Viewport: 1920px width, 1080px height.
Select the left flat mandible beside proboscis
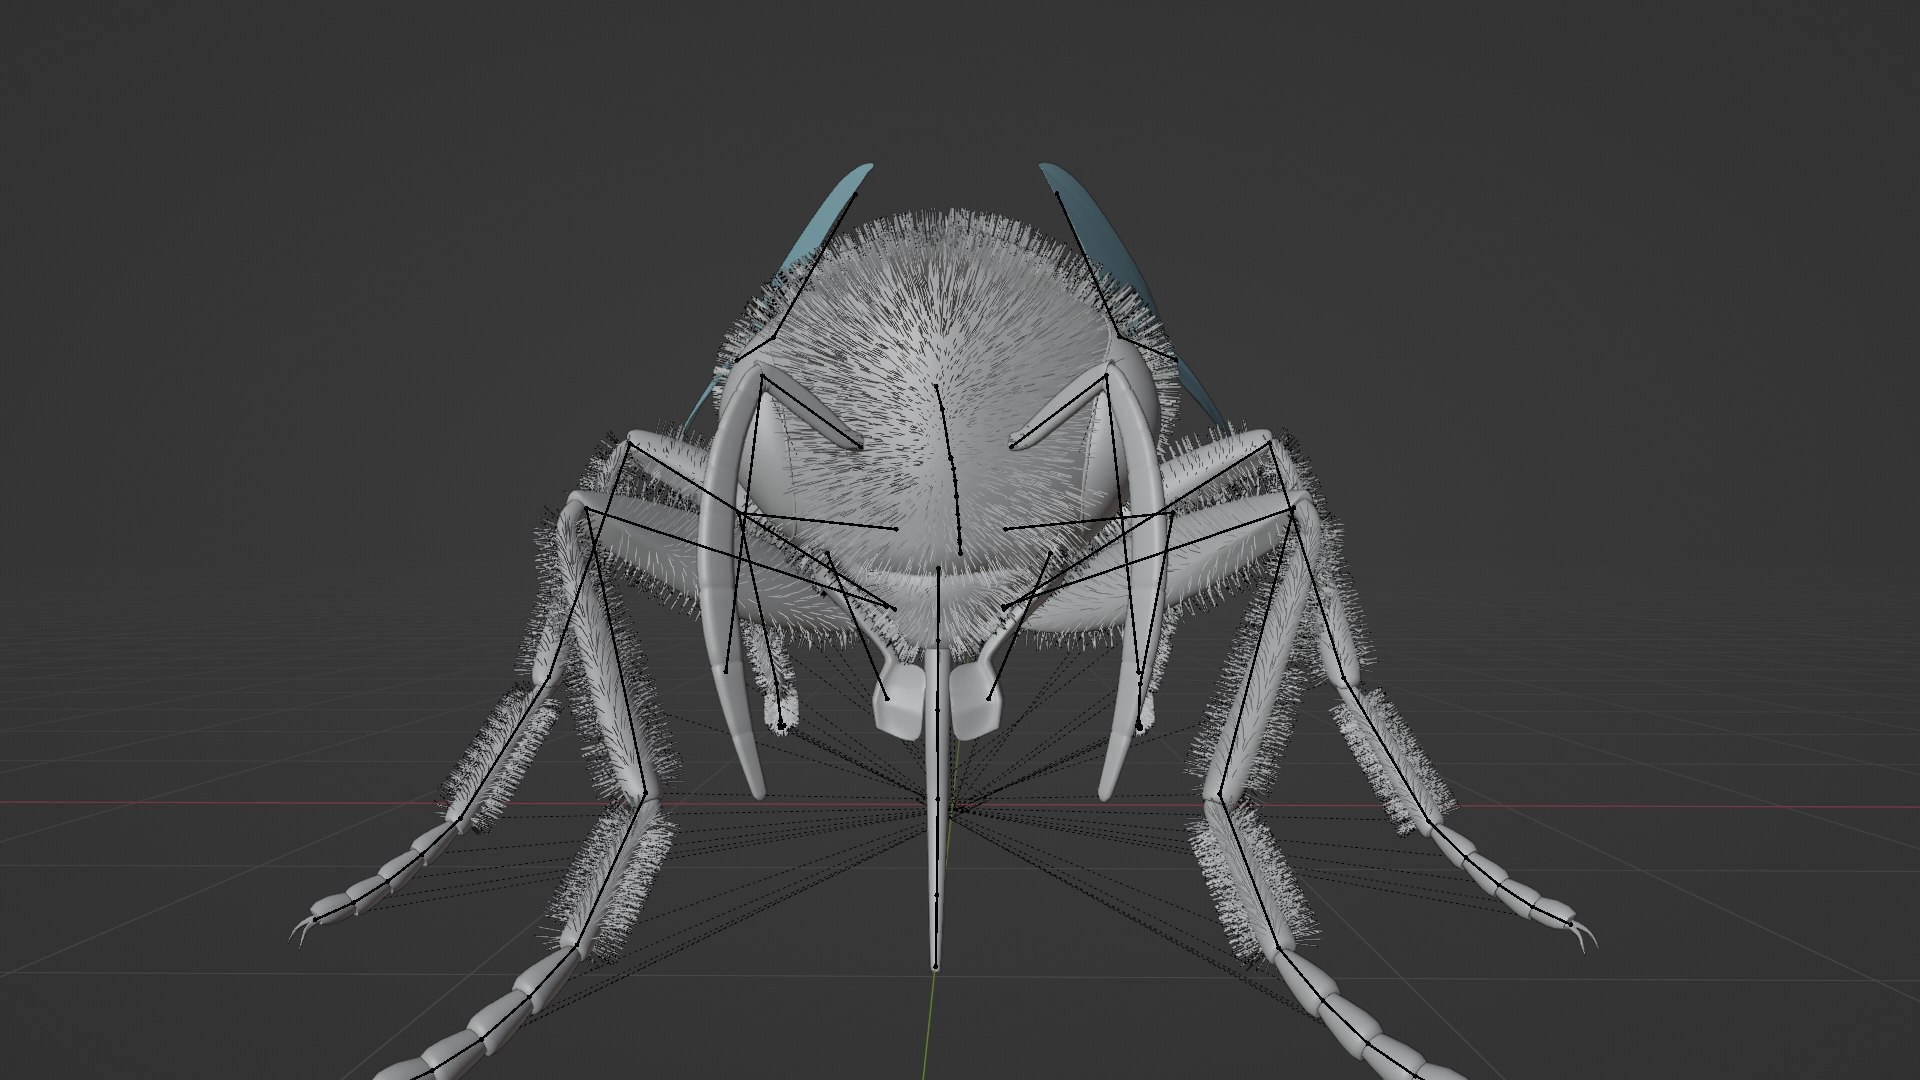pyautogui.click(x=900, y=702)
